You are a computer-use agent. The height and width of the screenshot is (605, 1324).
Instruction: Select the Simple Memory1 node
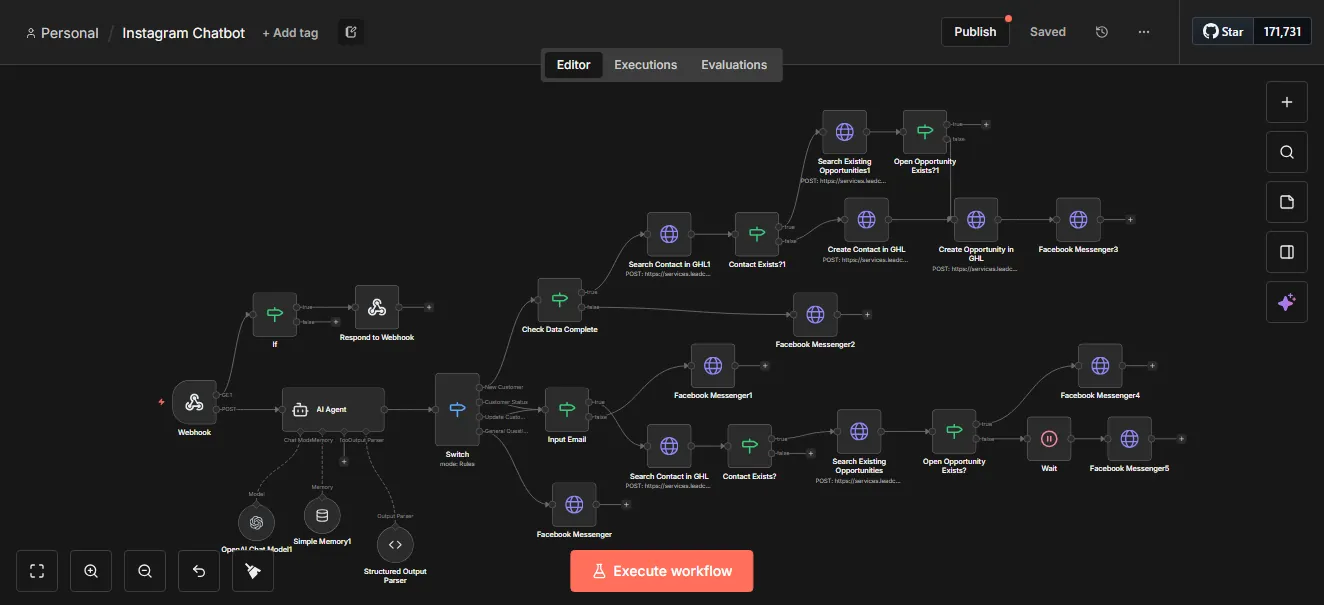point(322,515)
